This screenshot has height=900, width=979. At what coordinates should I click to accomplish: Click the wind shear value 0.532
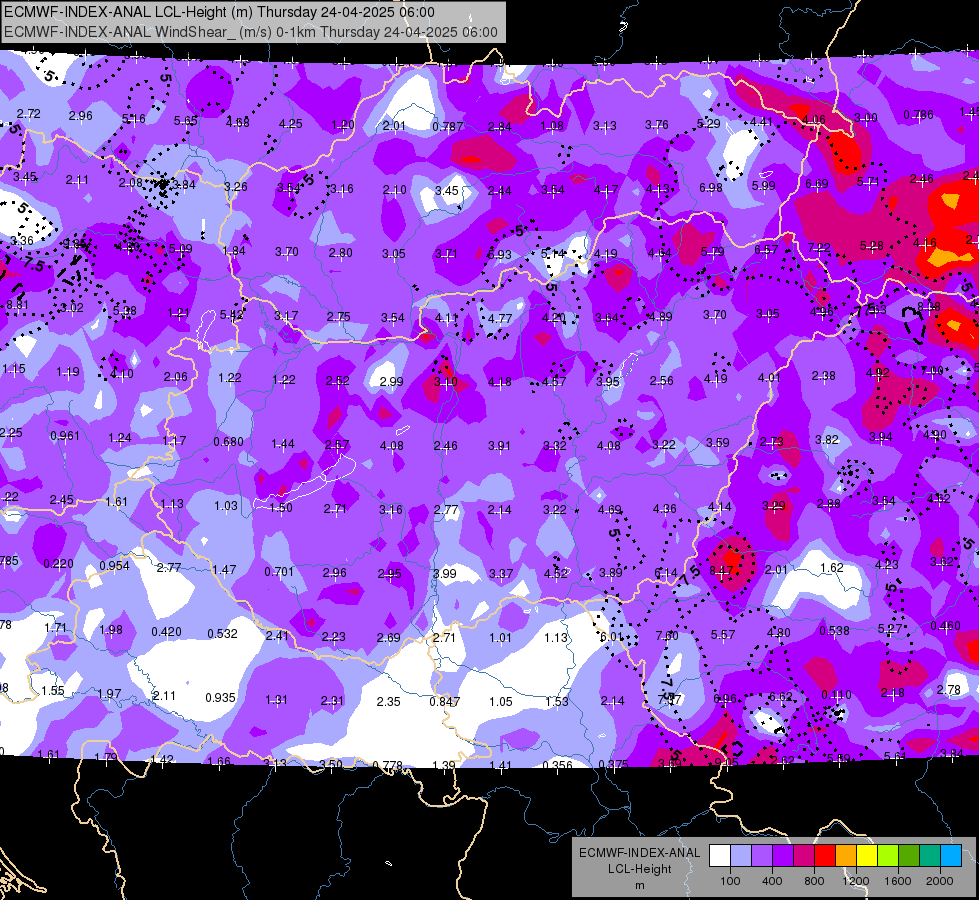point(222,633)
